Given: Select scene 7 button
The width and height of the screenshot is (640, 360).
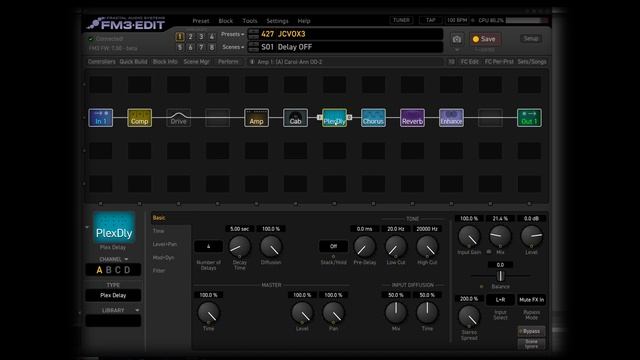Looking at the screenshot, I should tap(201, 47).
